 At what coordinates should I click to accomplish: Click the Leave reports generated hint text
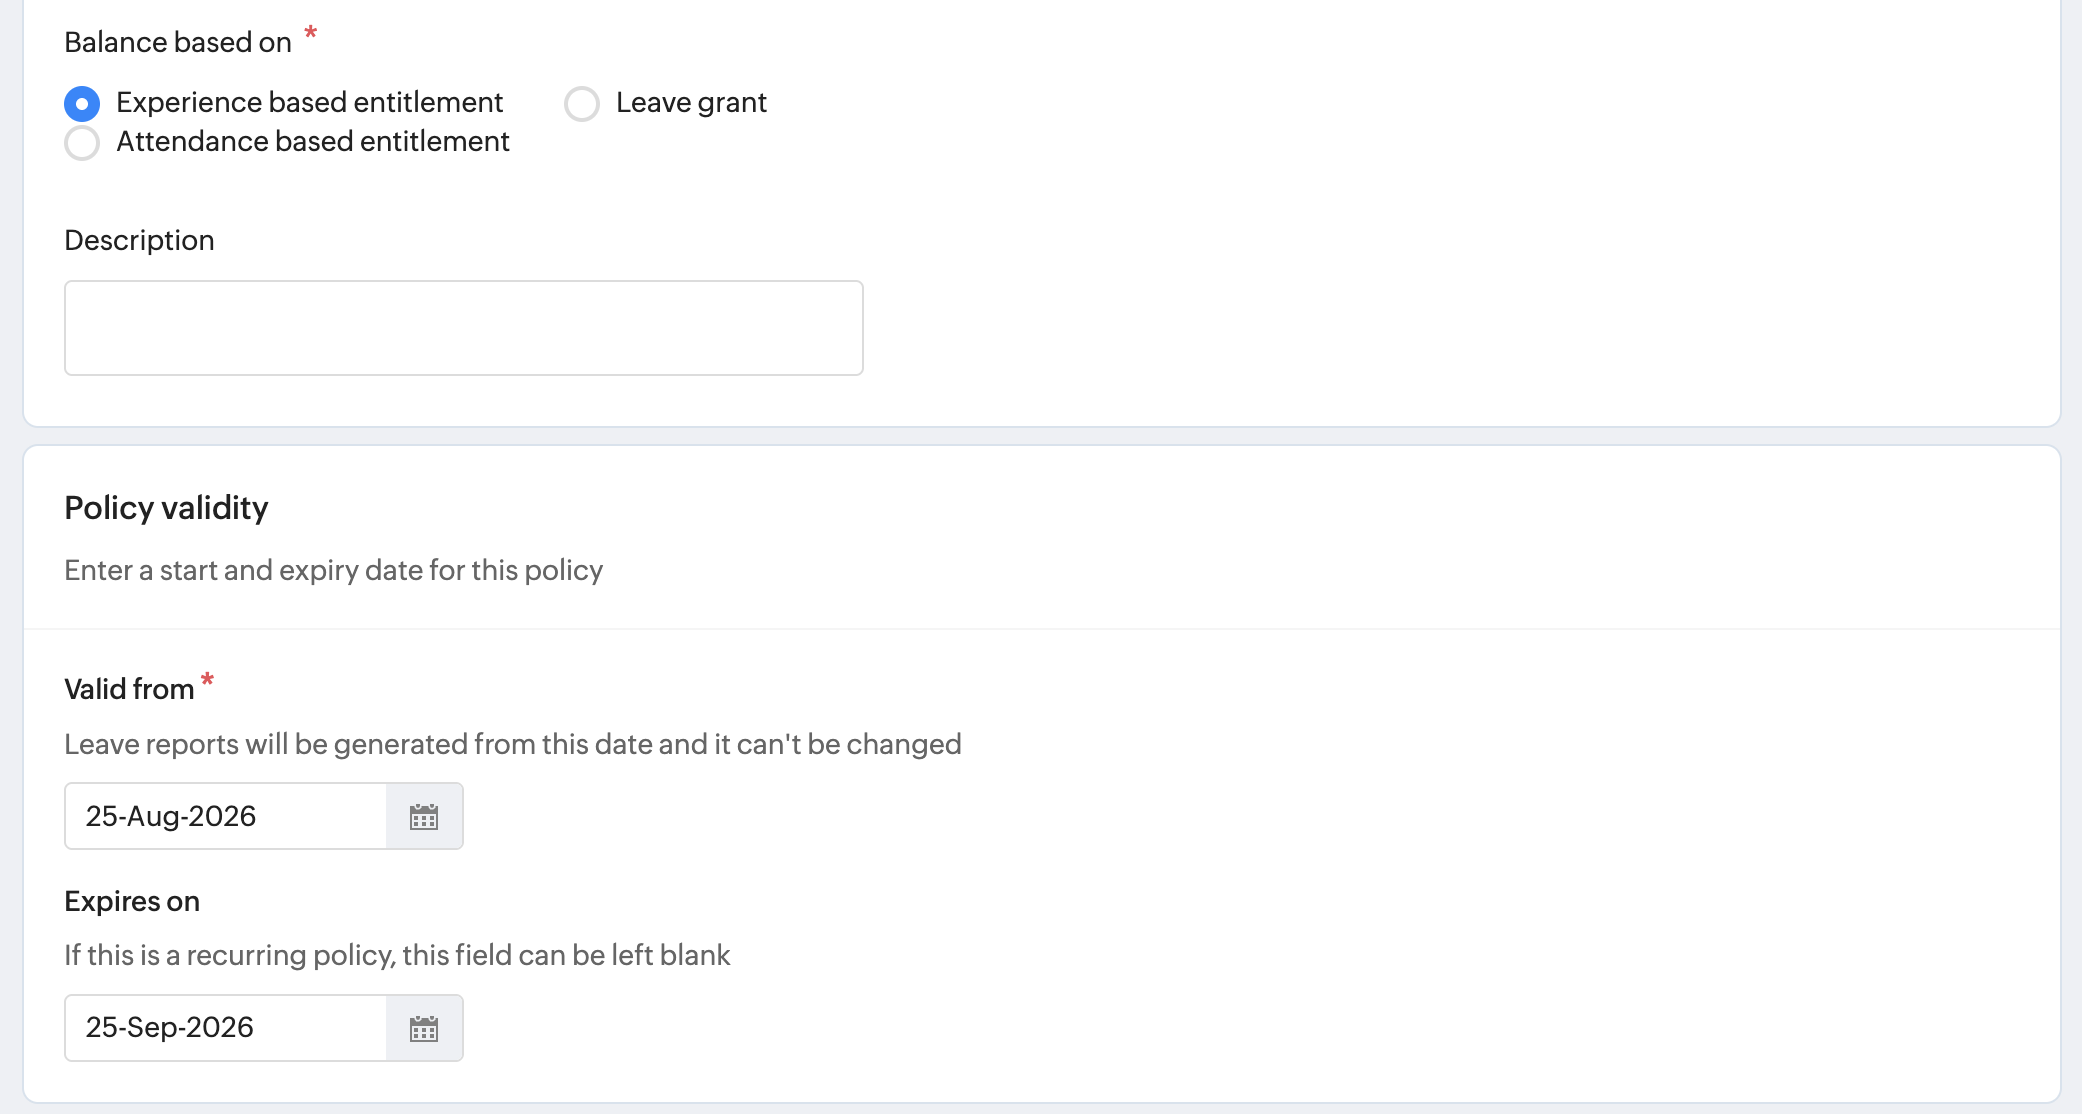click(513, 744)
